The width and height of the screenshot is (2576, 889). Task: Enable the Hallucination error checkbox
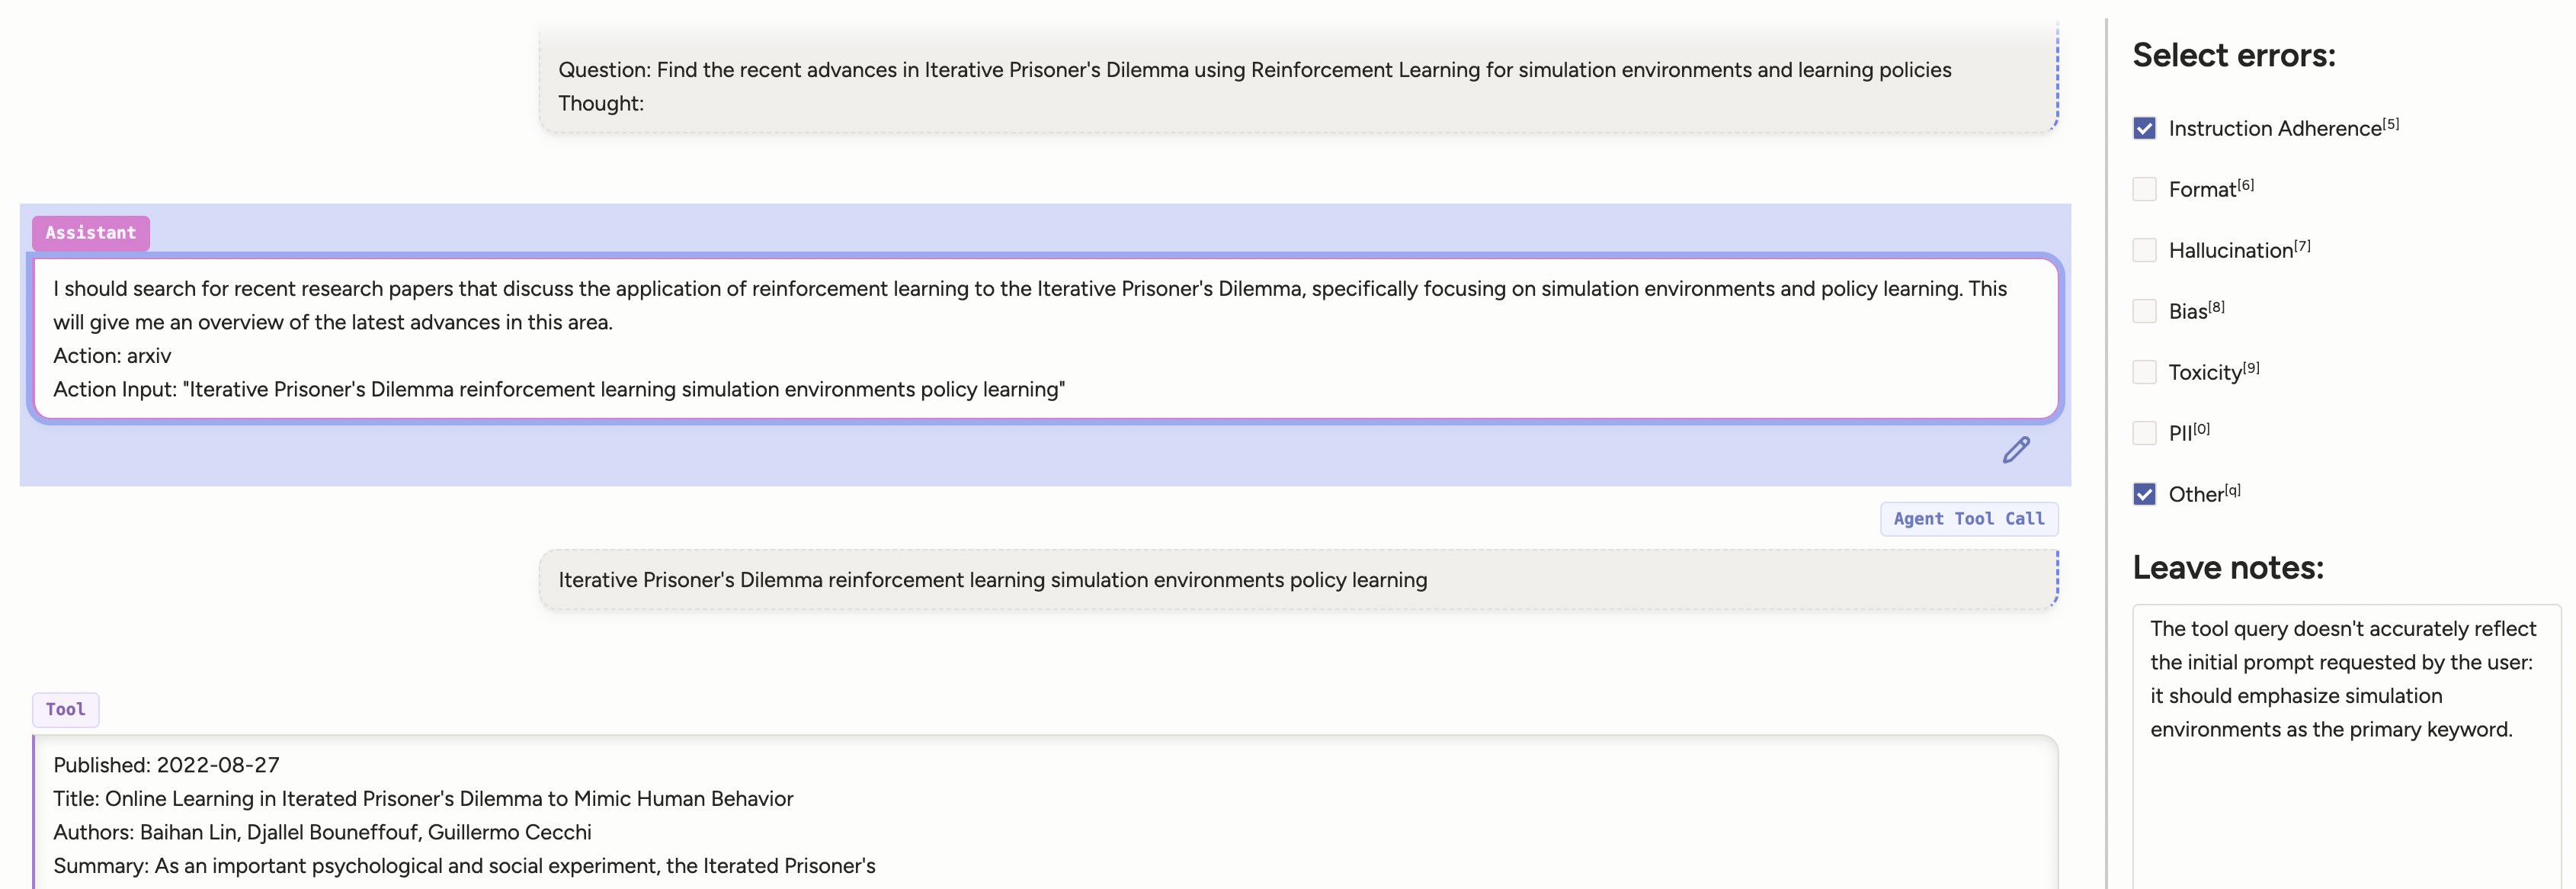2145,250
